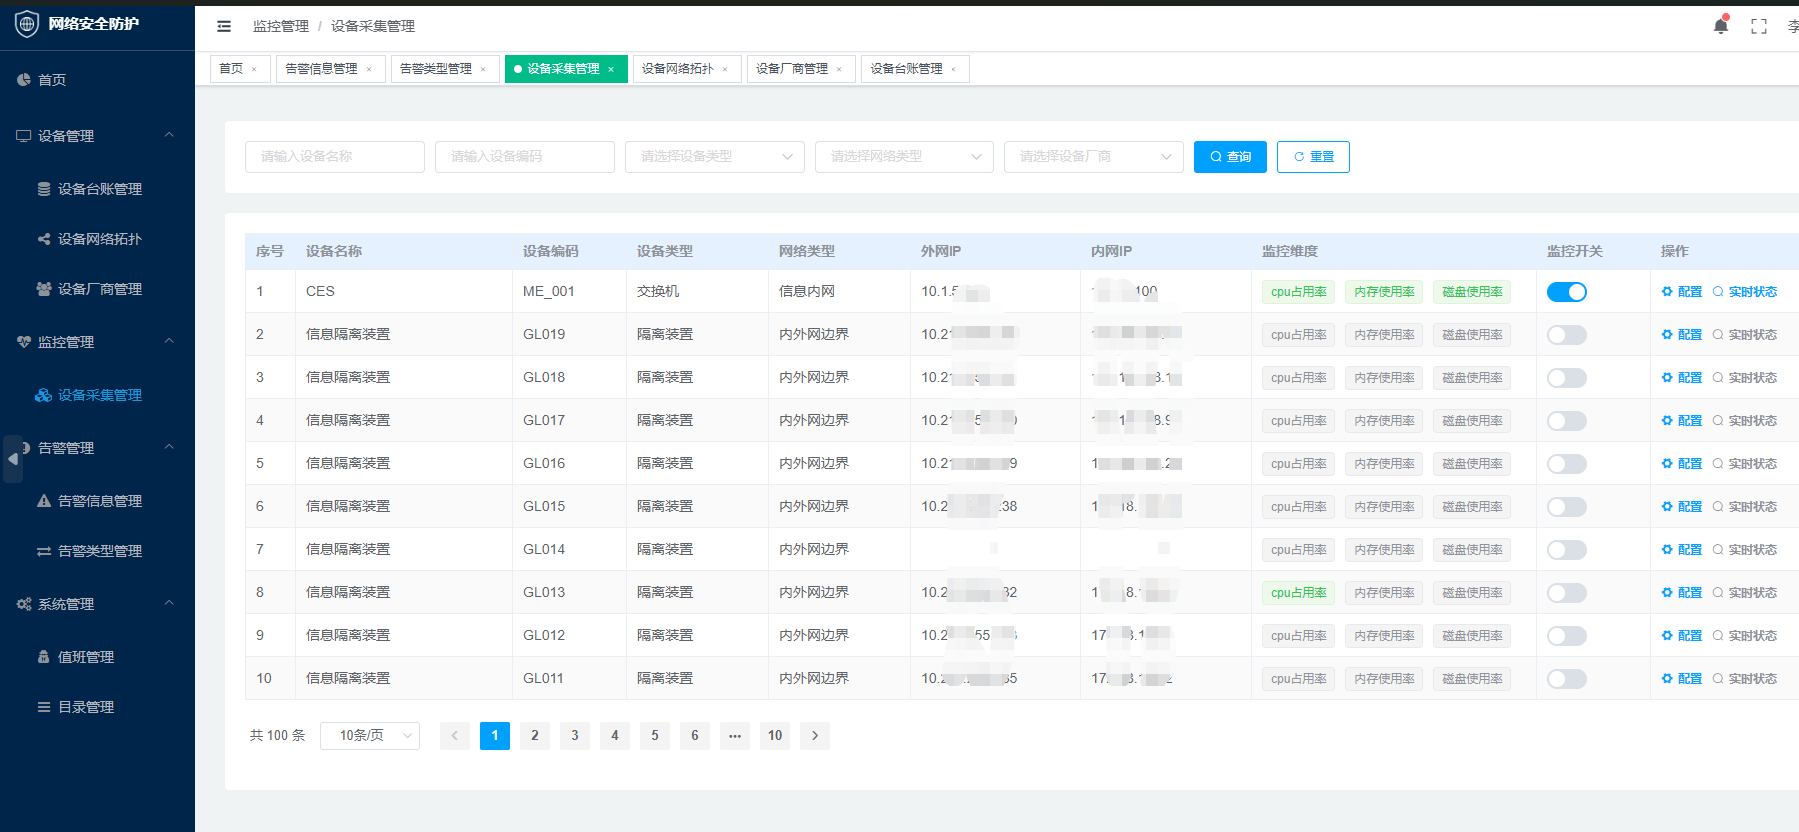This screenshot has height=832, width=1799.
Task: View 实时状态 for GL016 row
Action: (x=1745, y=464)
